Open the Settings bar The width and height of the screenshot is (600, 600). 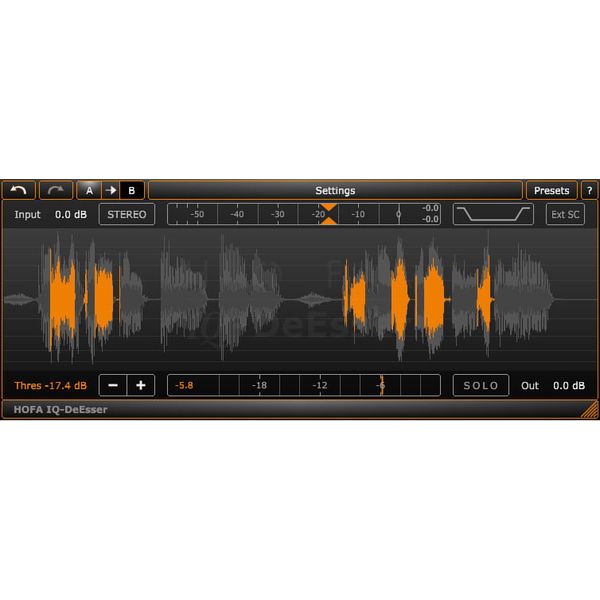tap(335, 190)
